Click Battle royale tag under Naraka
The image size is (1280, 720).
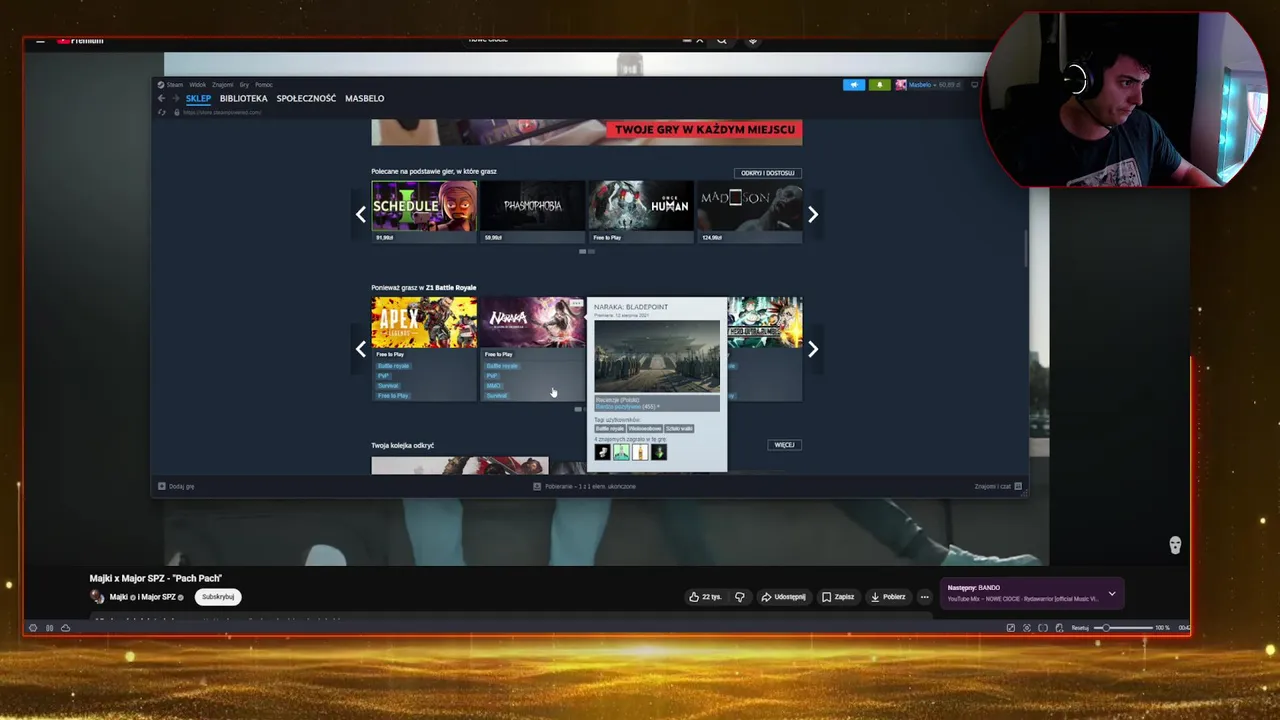tap(502, 366)
